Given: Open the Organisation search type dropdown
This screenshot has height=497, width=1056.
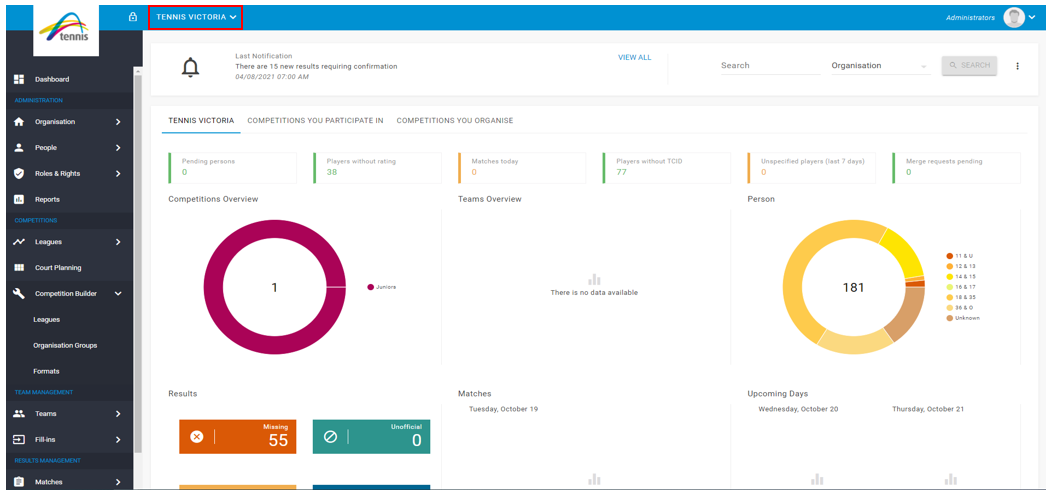Looking at the screenshot, I should 880,66.
